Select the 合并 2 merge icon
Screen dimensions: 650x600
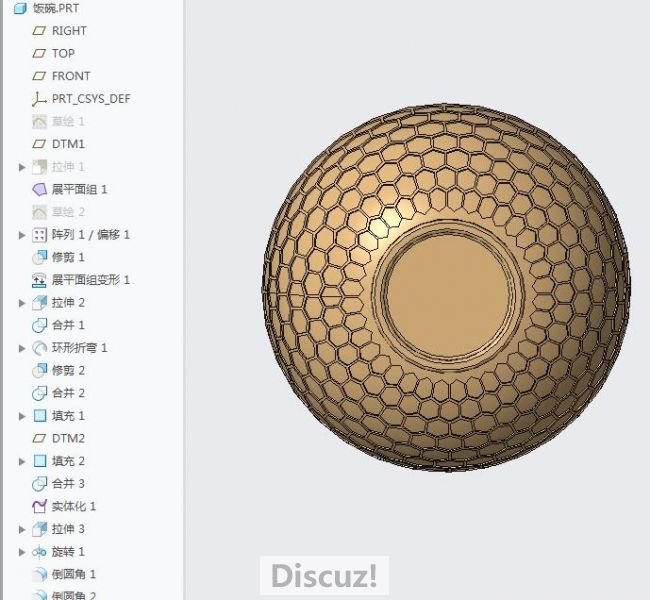pos(39,393)
